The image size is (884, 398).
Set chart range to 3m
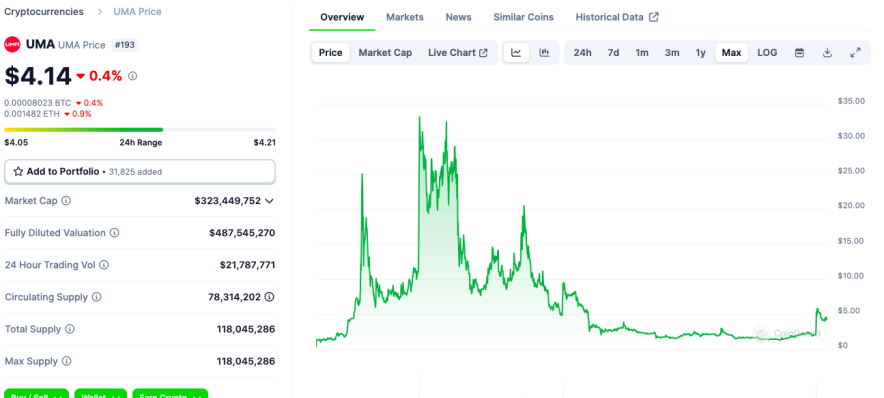671,53
